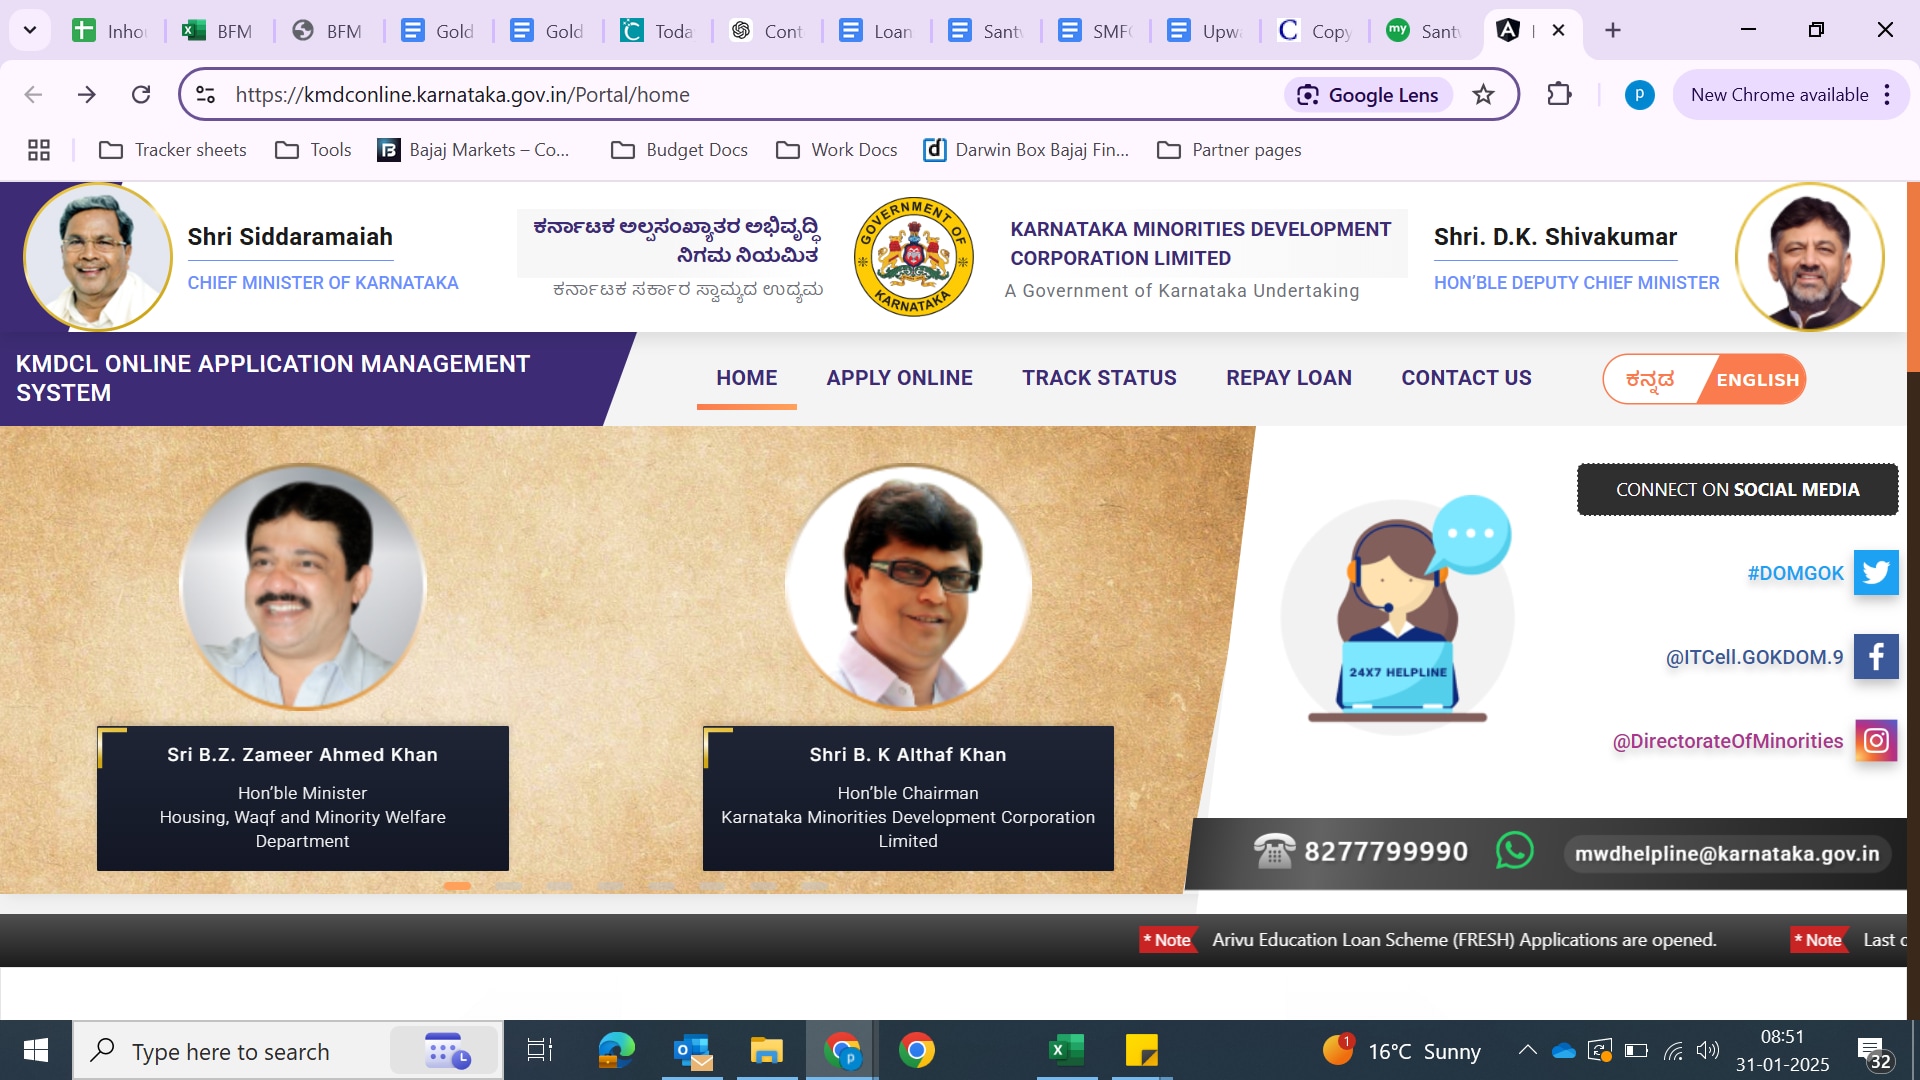Open the Twitter #DOMGOK icon

coord(1876,573)
